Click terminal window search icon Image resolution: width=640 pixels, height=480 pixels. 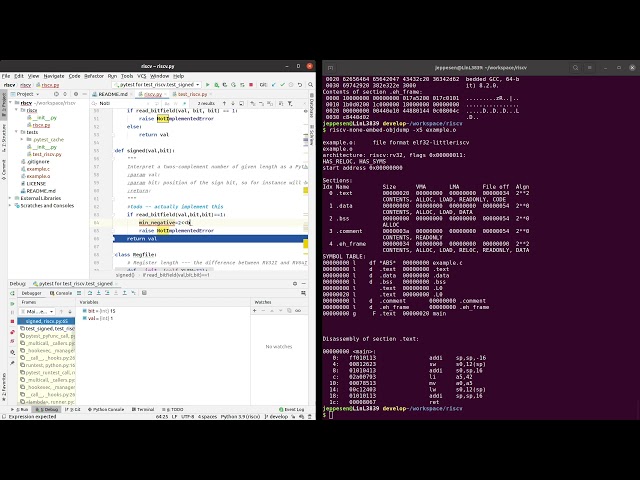click(x=576, y=68)
